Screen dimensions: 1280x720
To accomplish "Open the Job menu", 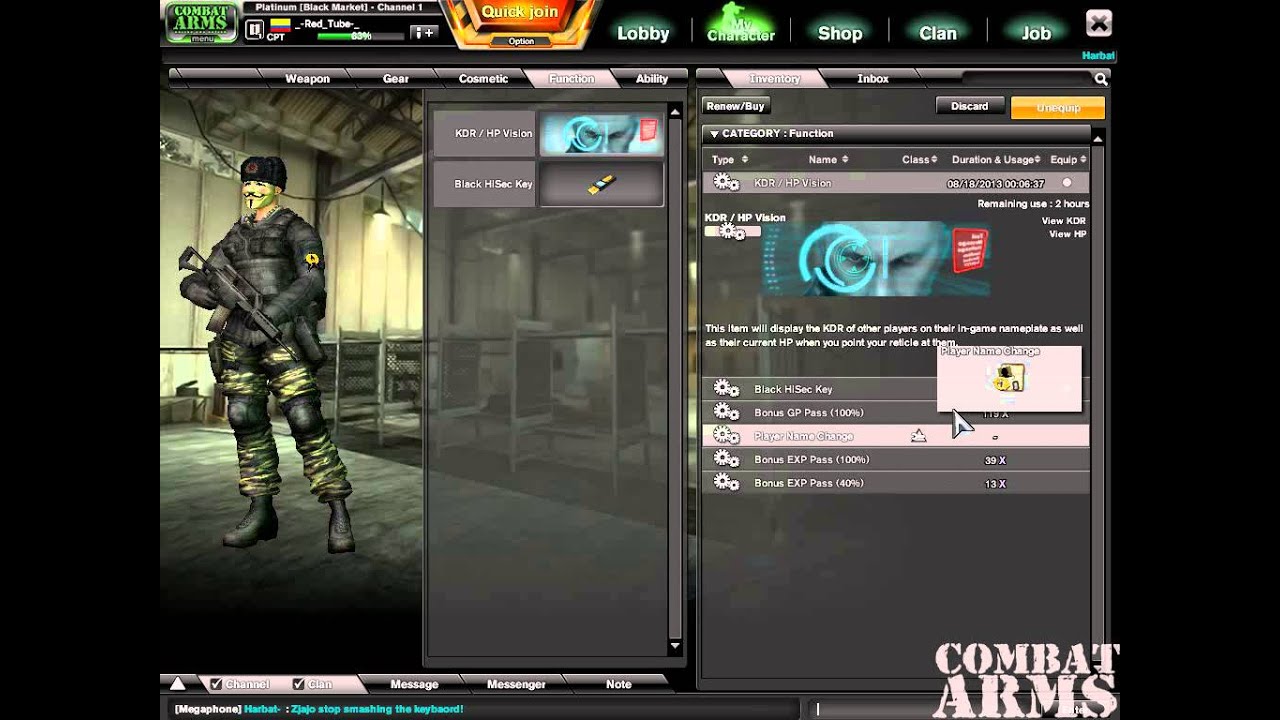I will click(x=1036, y=33).
